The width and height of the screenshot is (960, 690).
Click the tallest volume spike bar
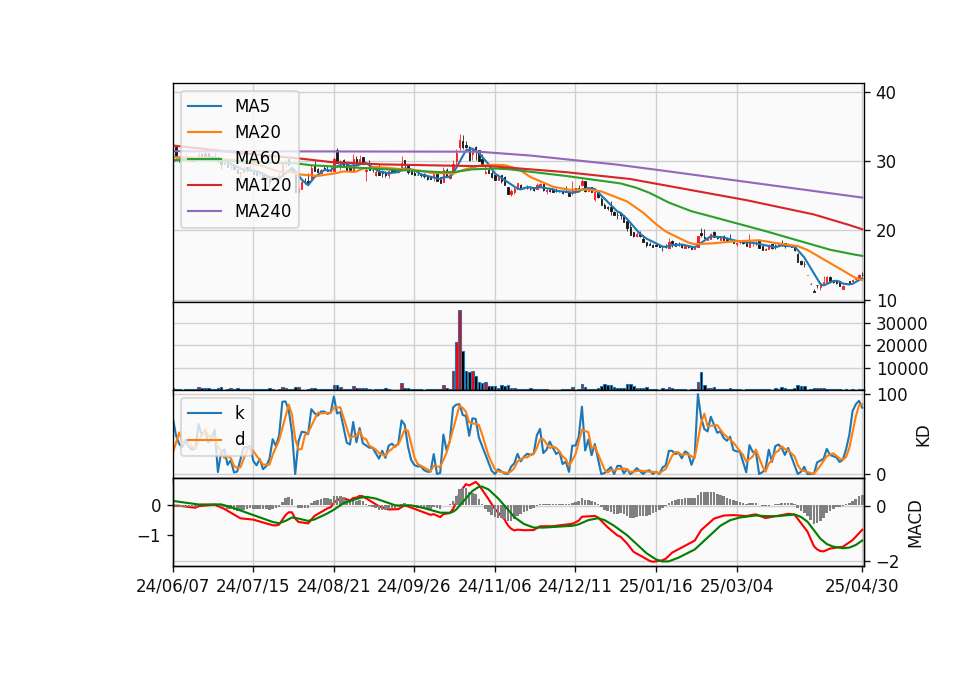click(460, 350)
